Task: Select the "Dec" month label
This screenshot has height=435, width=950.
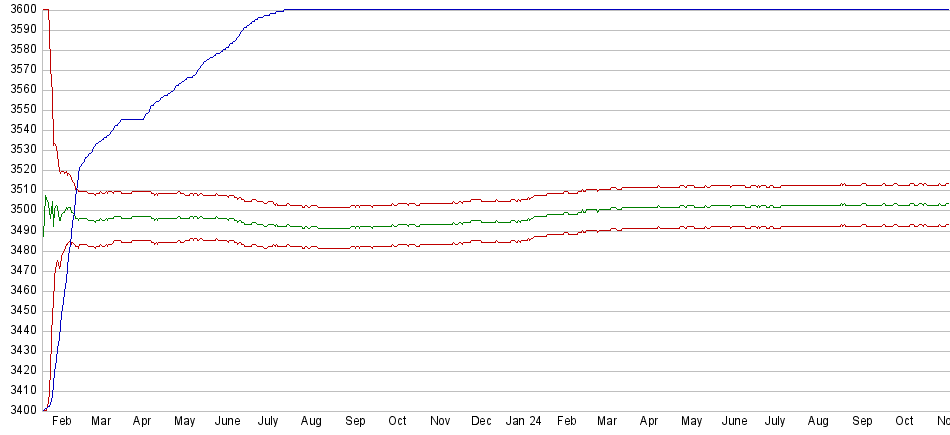Action: point(482,422)
